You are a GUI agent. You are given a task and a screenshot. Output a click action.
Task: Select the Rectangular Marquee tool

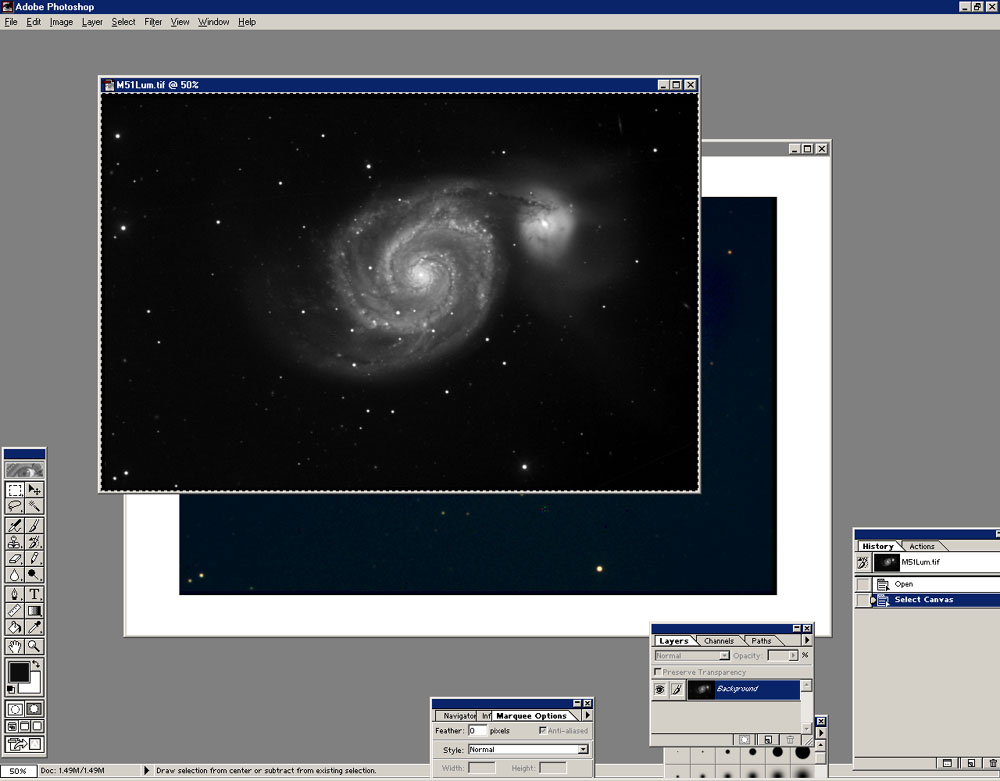coord(15,490)
